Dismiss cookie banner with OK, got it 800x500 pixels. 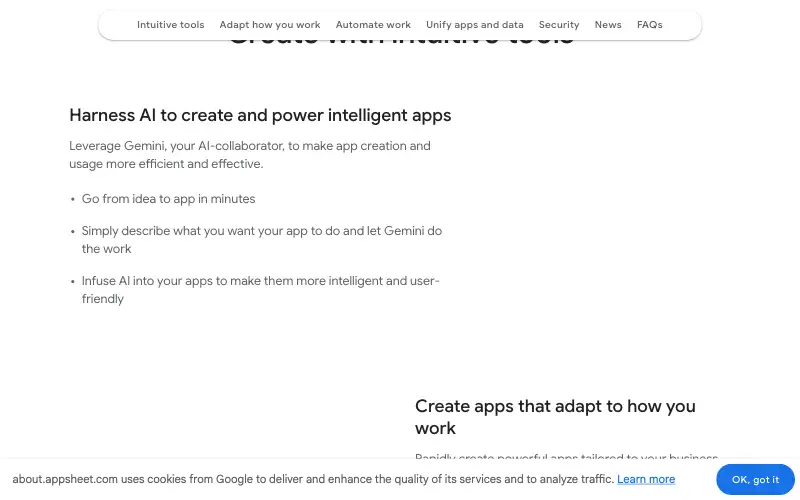click(755, 480)
